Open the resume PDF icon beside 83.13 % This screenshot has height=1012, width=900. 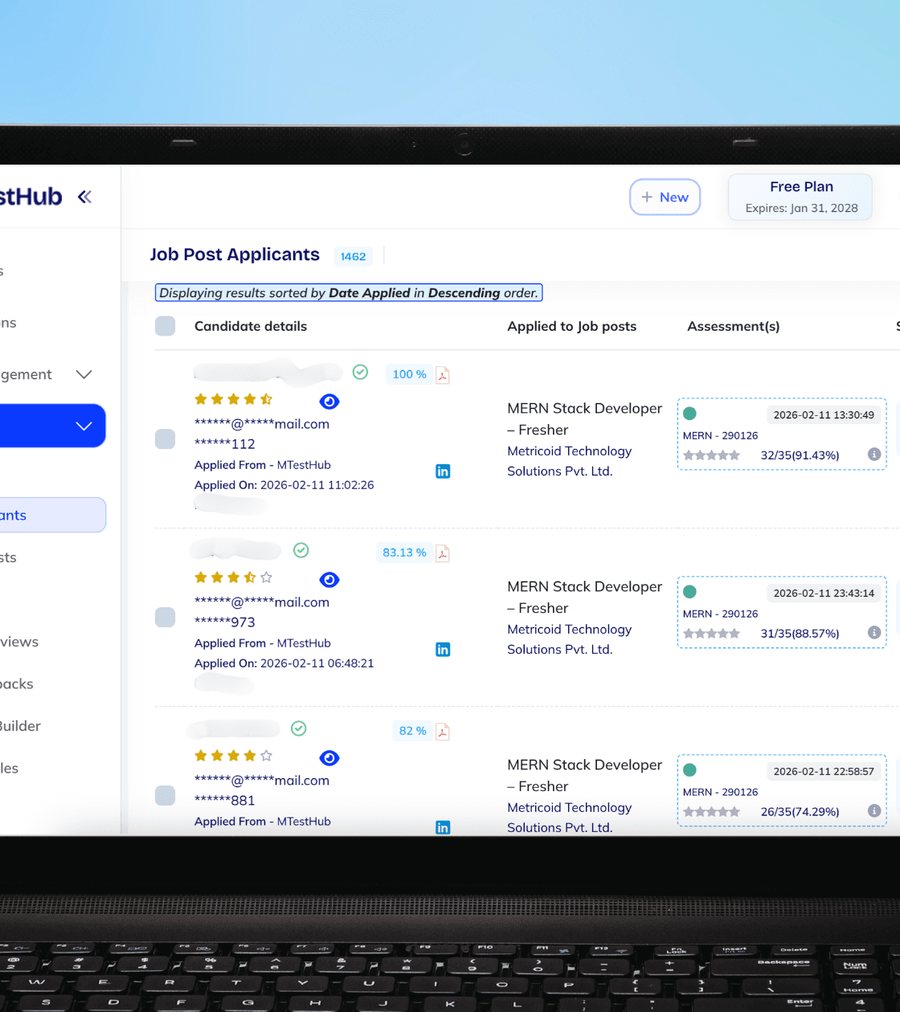(442, 553)
